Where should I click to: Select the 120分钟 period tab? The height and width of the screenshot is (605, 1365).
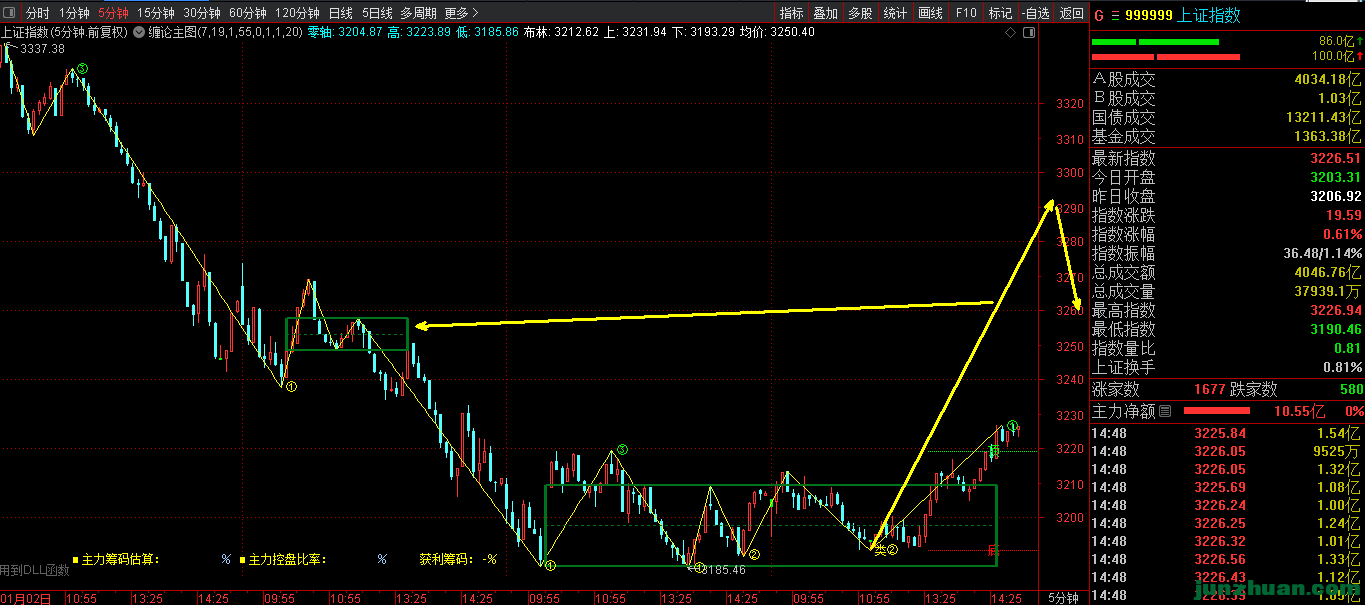point(297,13)
